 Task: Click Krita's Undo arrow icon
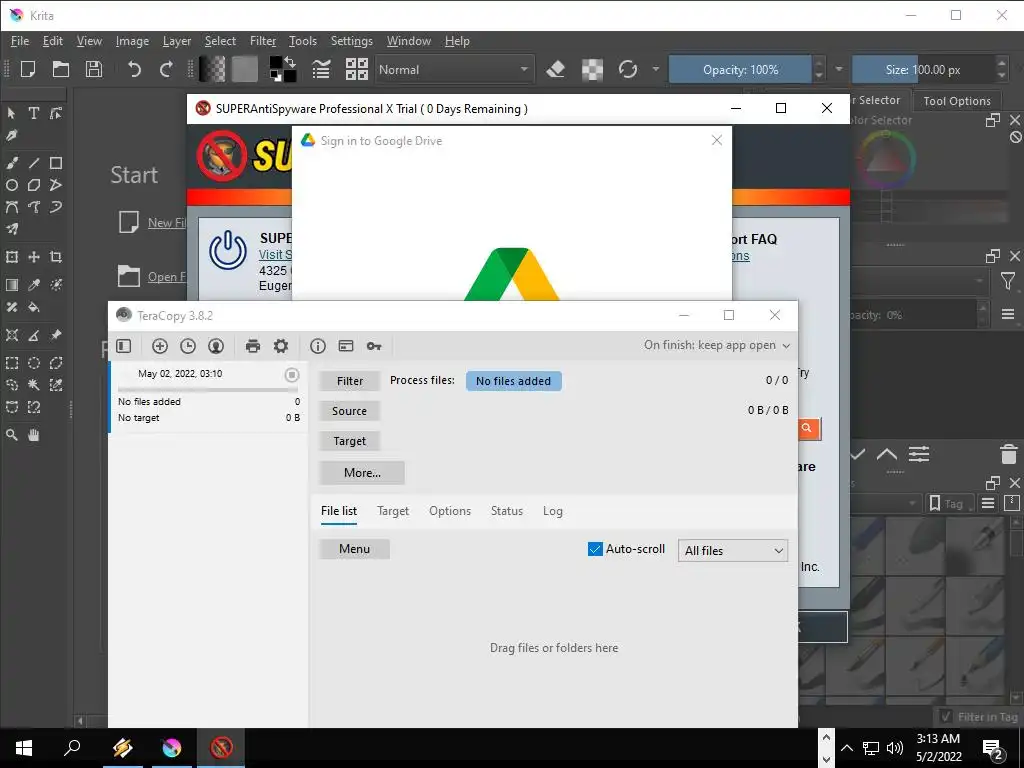pos(134,69)
